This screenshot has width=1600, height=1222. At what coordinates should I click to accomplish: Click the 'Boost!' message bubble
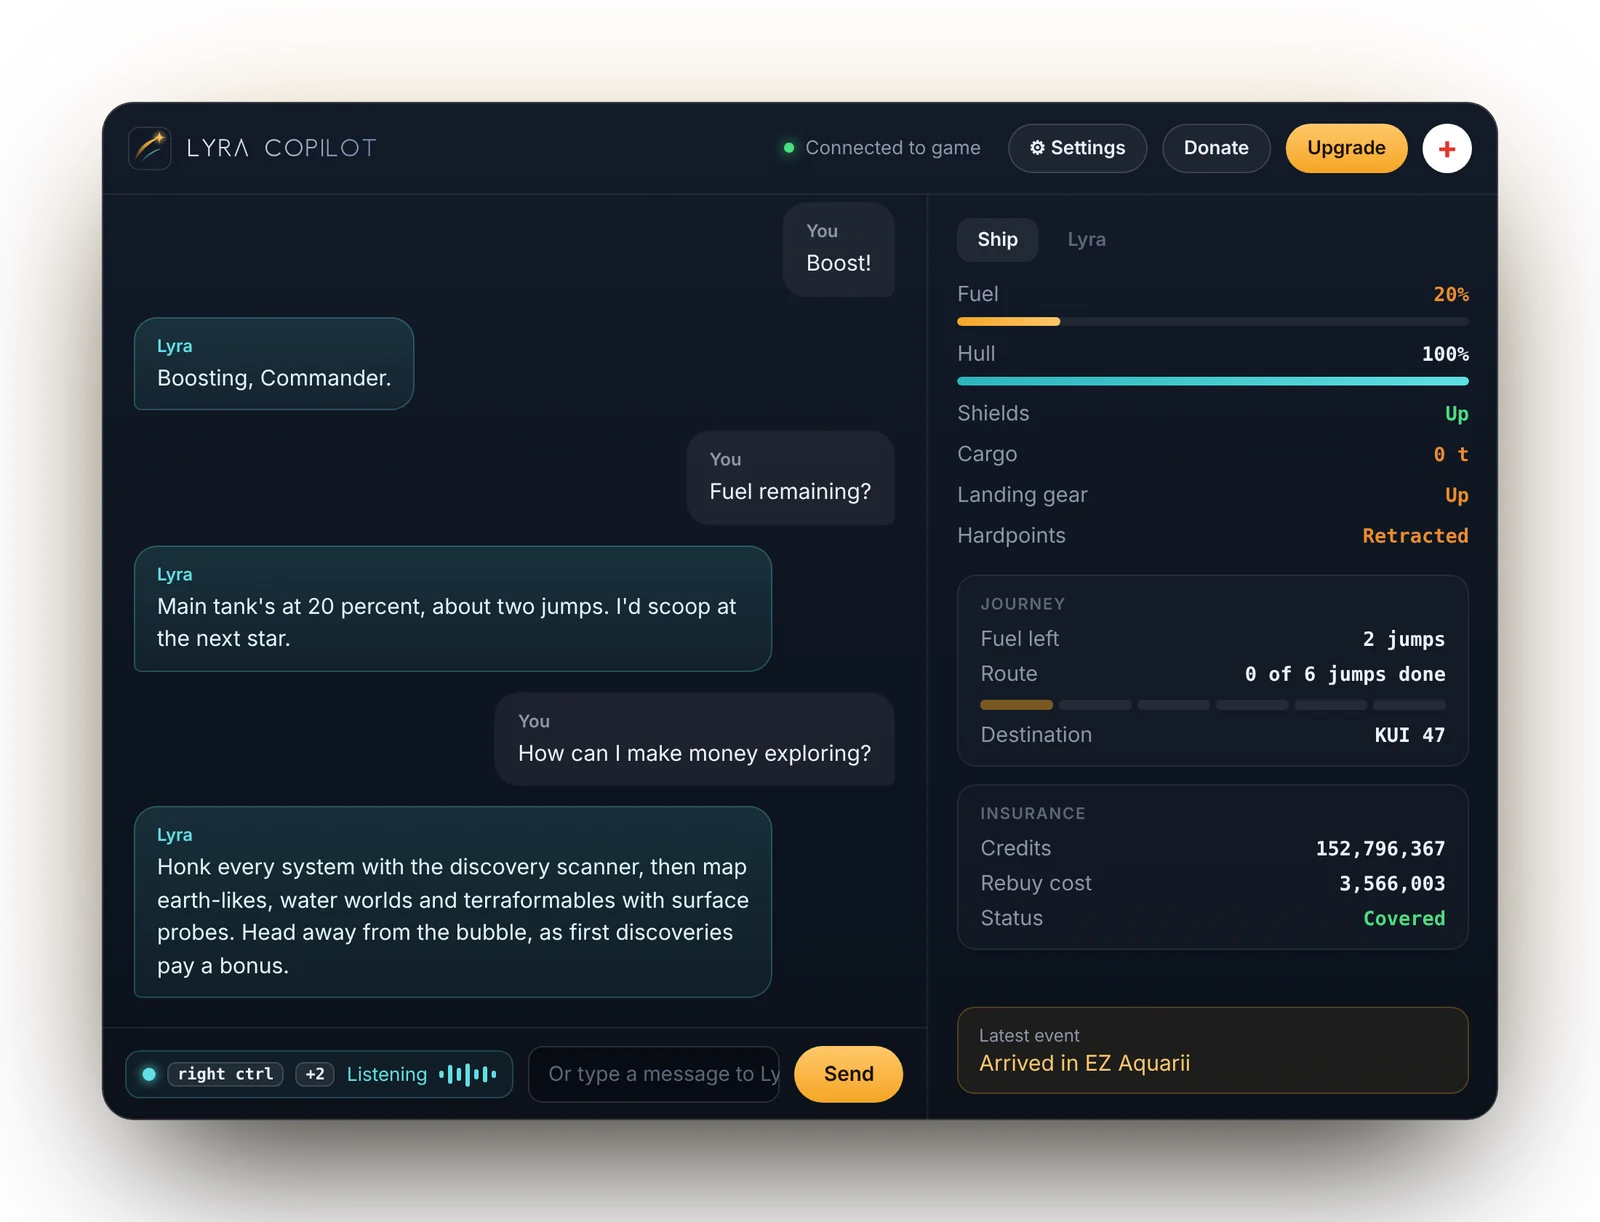pyautogui.click(x=838, y=249)
